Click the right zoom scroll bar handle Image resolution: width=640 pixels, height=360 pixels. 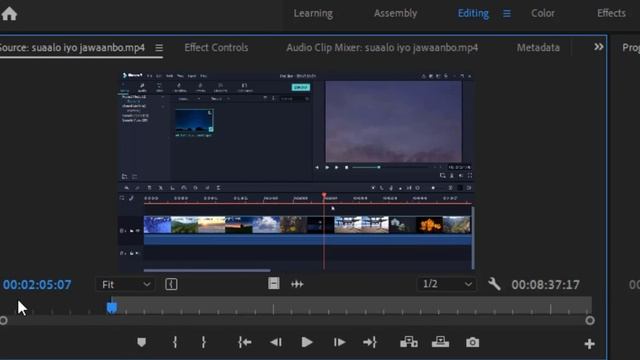589,320
